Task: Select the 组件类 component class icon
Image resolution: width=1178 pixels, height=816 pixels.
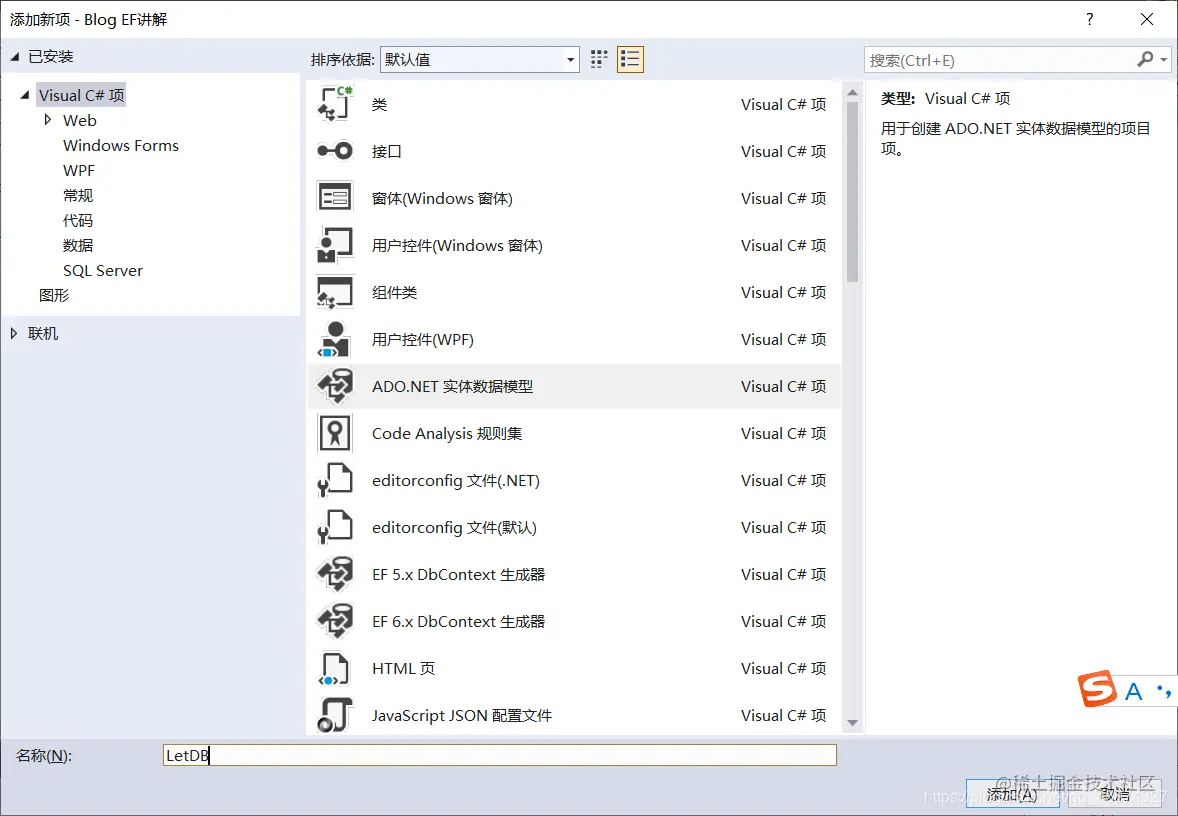Action: 335,292
